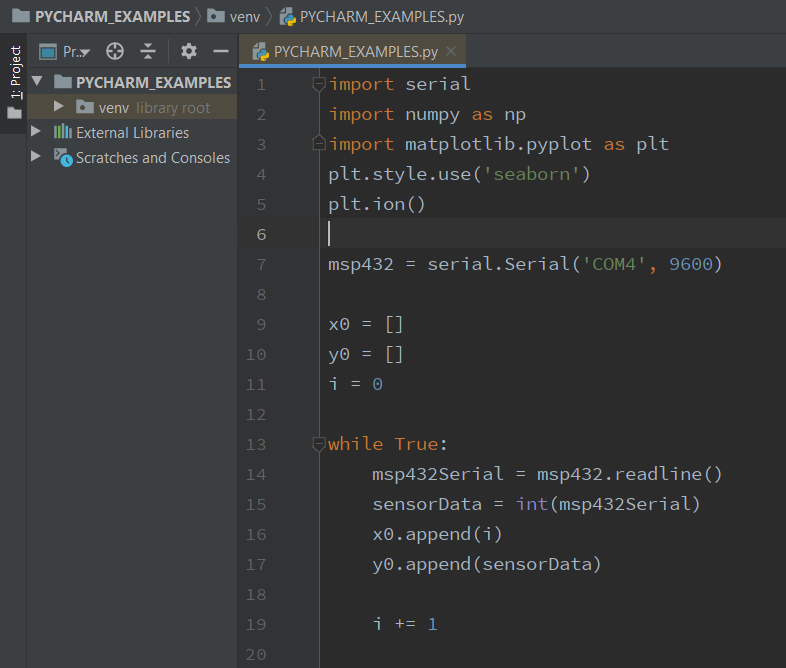
Task: Expand the Scratches and Consoles node
Action: [x=37, y=157]
